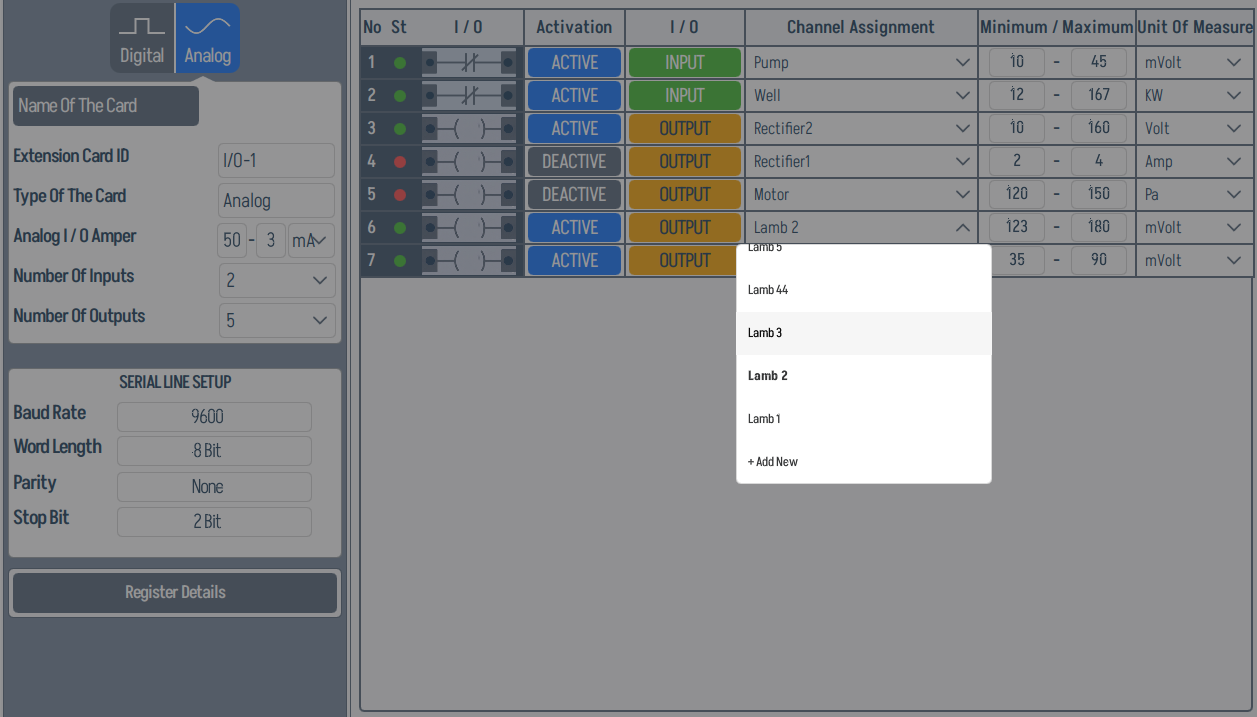This screenshot has height=717, width=1257.
Task: Click the green status indicator in row 7
Action: 400,261
